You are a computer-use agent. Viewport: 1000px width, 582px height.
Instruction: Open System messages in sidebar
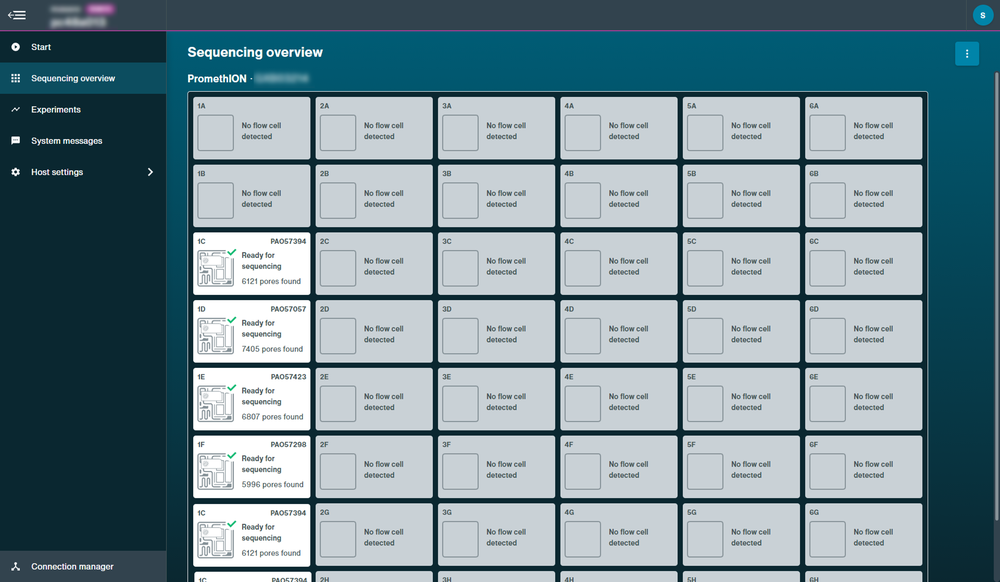83,141
